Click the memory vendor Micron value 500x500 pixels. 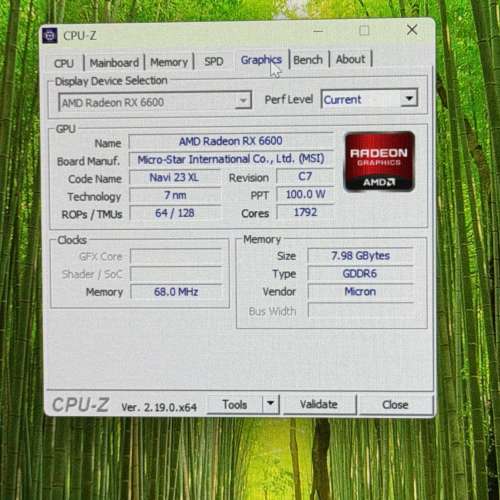tap(361, 292)
